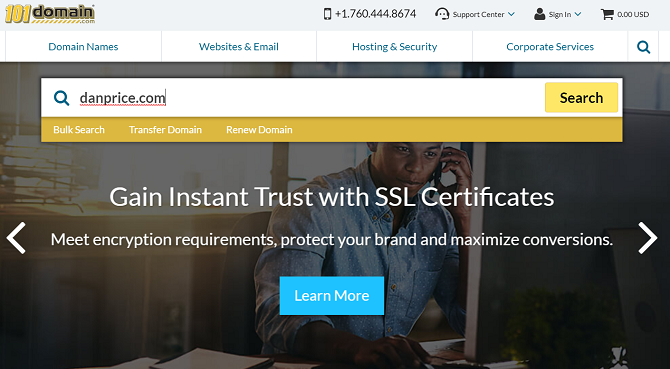Open the Domain Names menu
The width and height of the screenshot is (670, 369).
point(83,47)
